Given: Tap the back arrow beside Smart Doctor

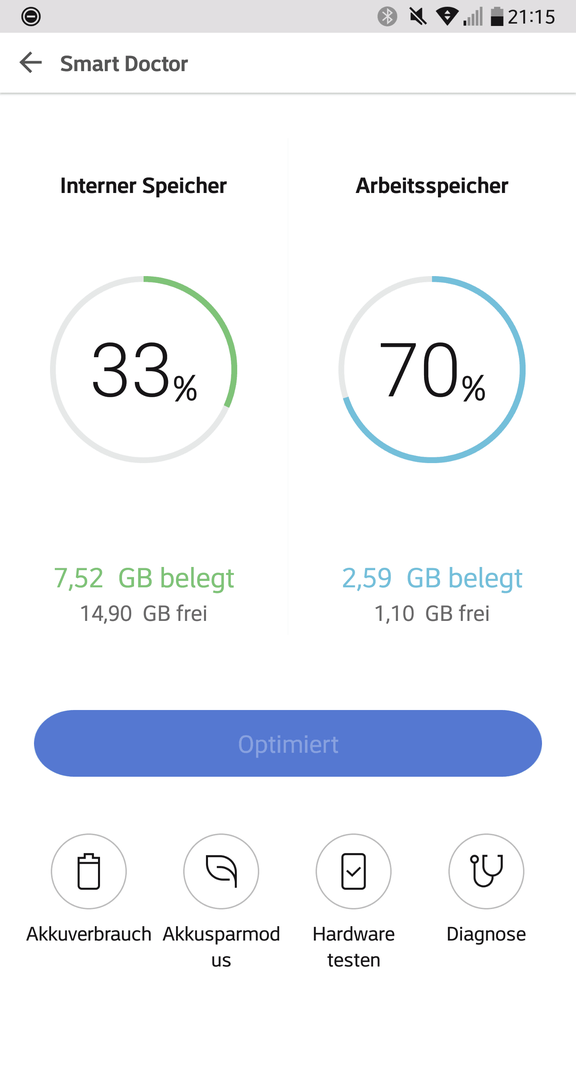Looking at the screenshot, I should (x=30, y=63).
